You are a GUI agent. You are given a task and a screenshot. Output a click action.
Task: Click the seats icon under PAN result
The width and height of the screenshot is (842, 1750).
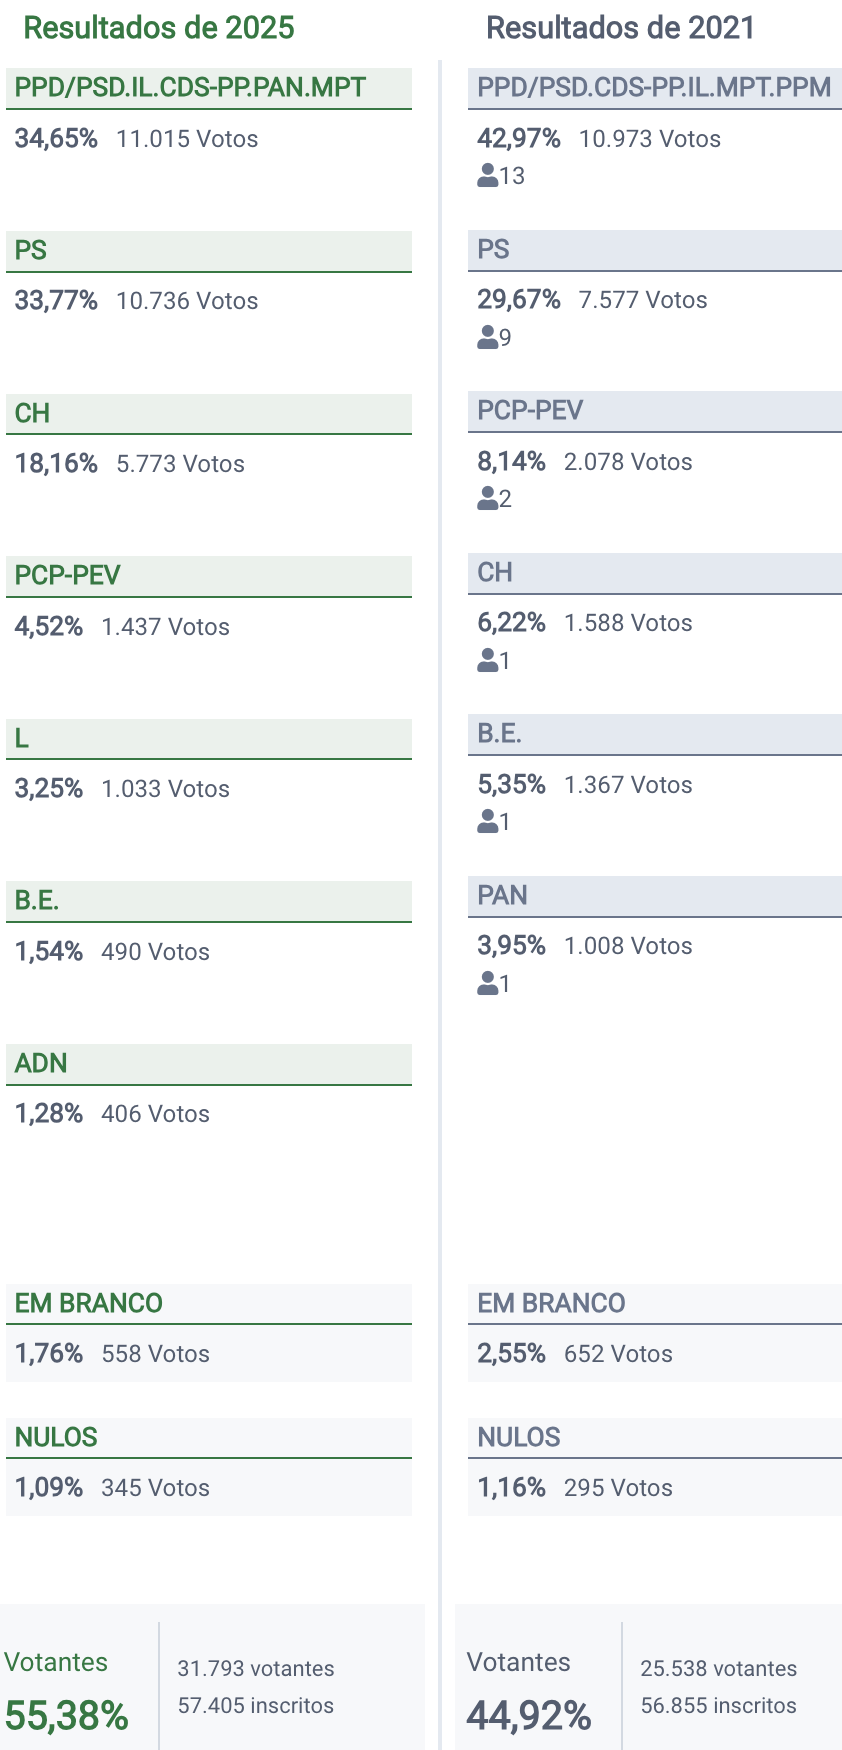click(x=488, y=983)
